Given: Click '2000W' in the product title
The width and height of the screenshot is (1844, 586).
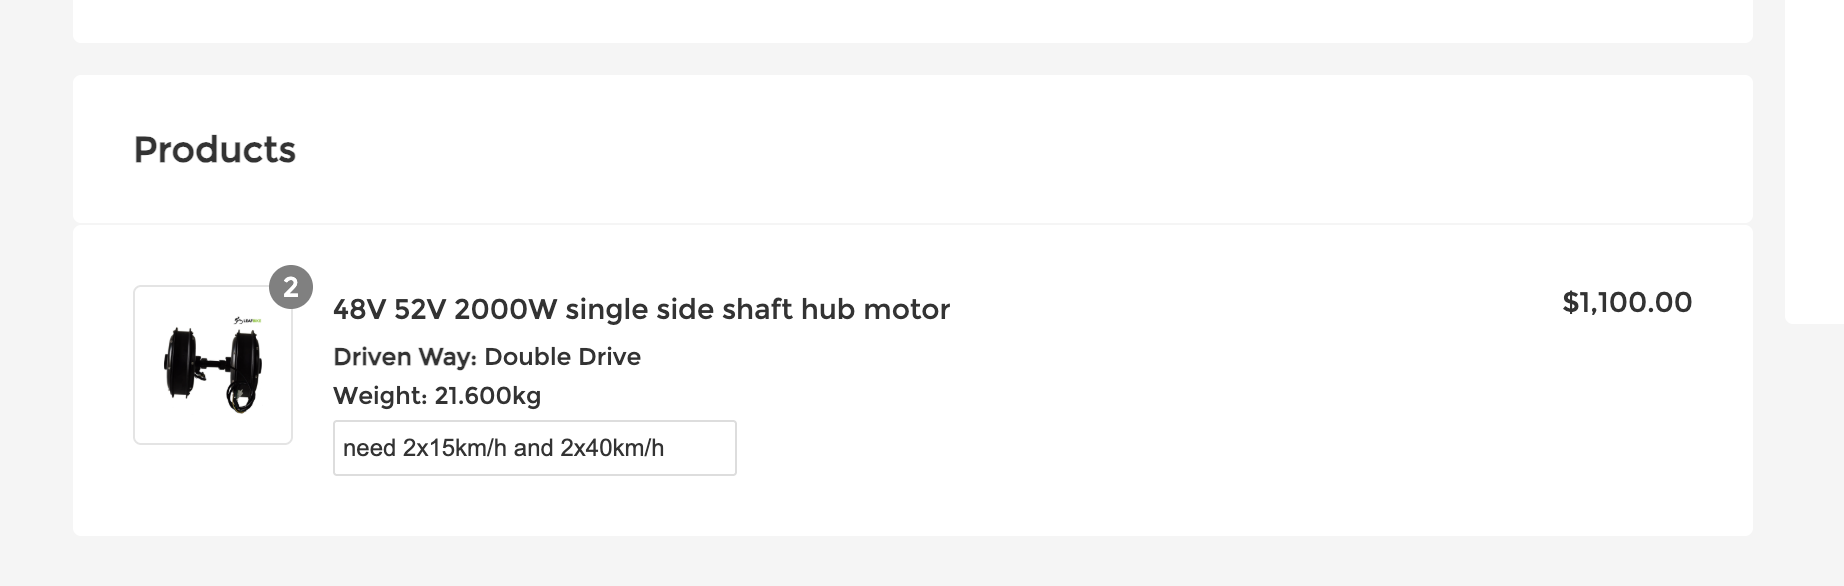Looking at the screenshot, I should pos(505,310).
